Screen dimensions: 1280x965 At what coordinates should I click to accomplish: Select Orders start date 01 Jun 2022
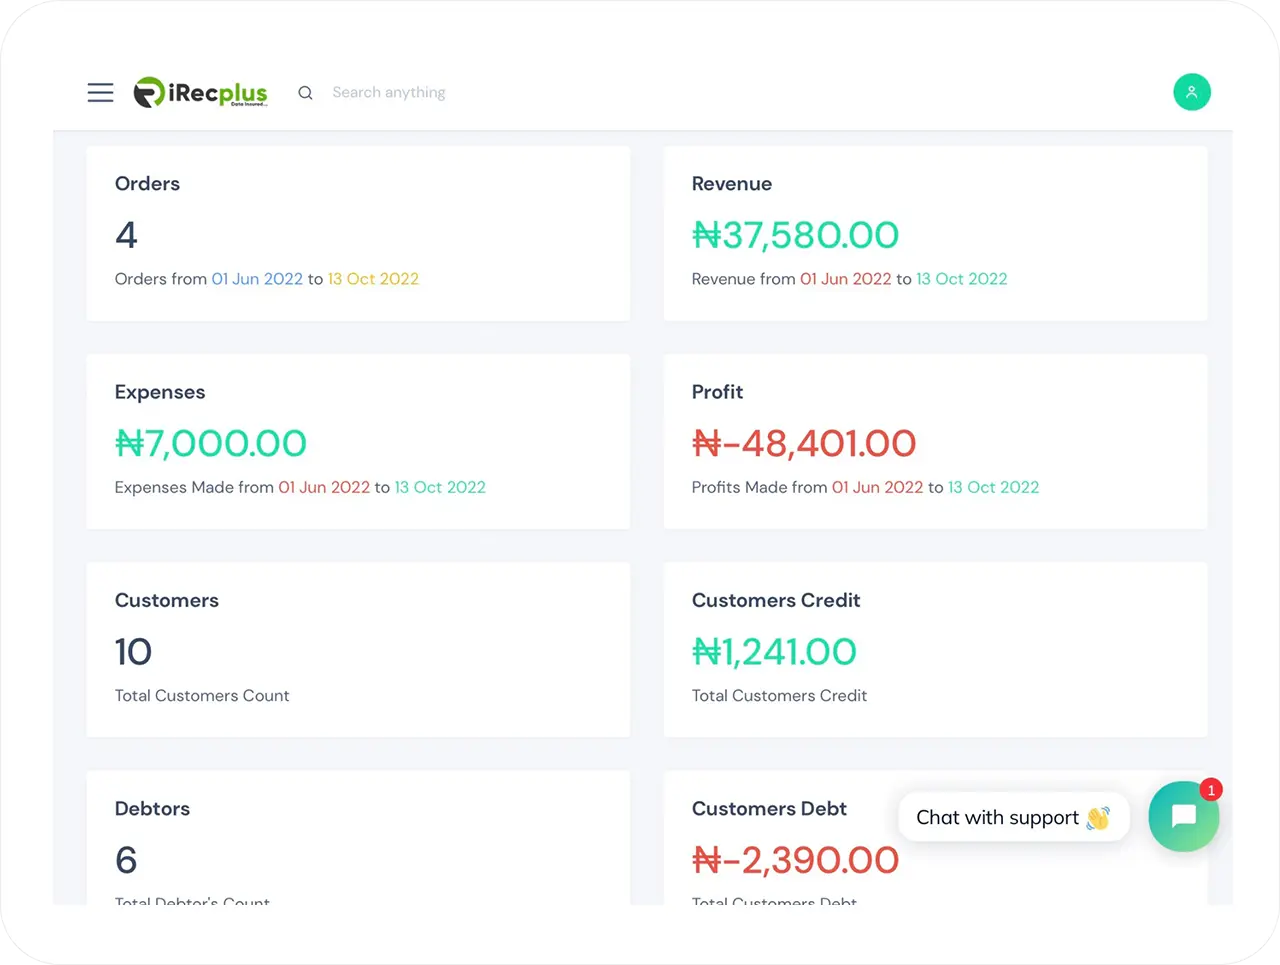click(257, 279)
